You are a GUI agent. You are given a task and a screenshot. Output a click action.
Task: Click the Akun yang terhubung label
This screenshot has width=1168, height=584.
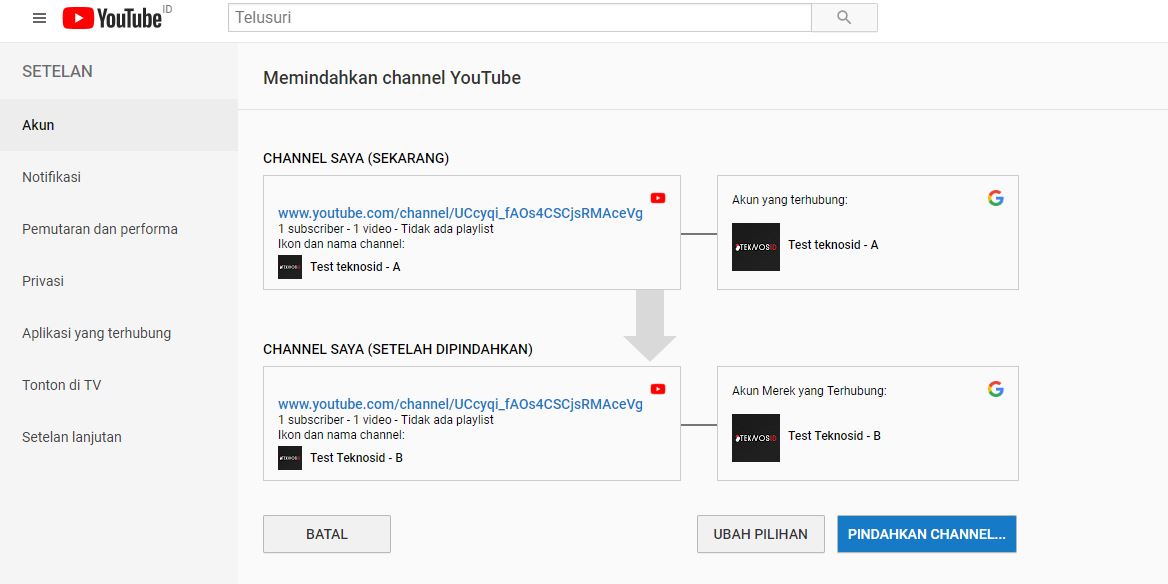pos(790,200)
